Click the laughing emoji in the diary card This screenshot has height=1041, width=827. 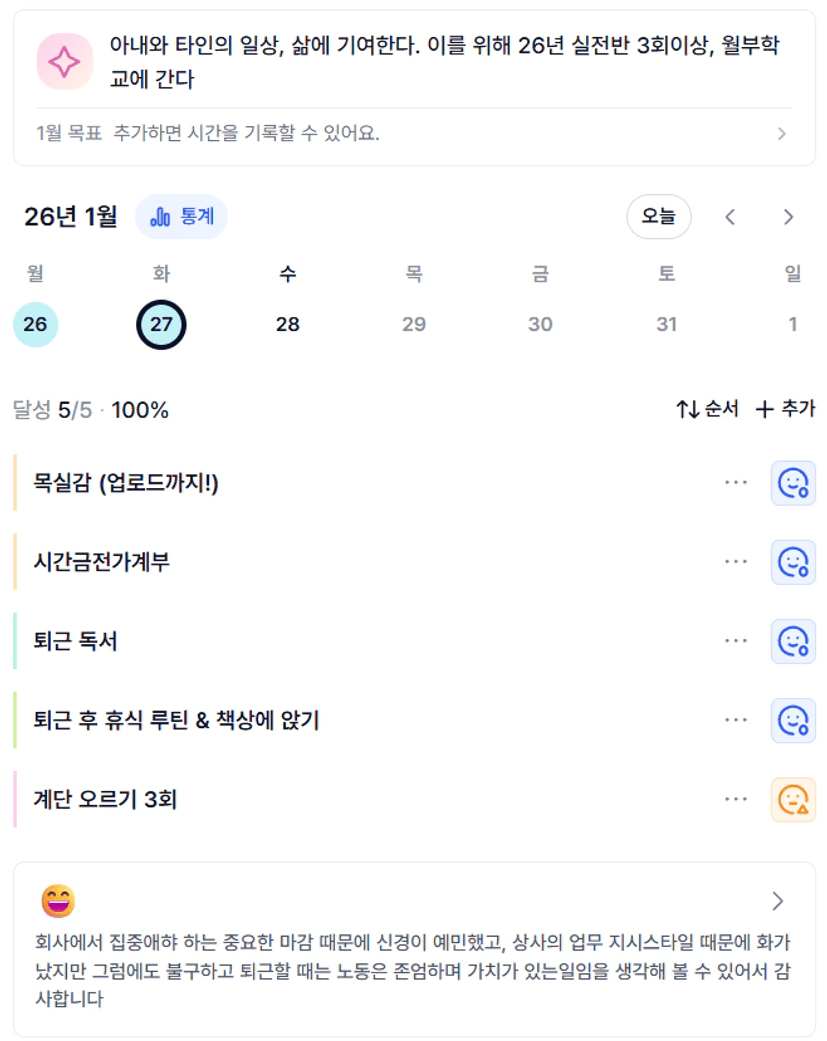pos(58,901)
